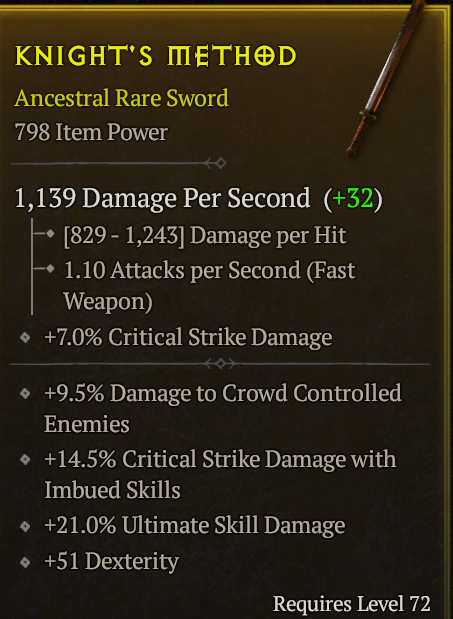Click the Damage per Hit diamond marker

point(50,234)
